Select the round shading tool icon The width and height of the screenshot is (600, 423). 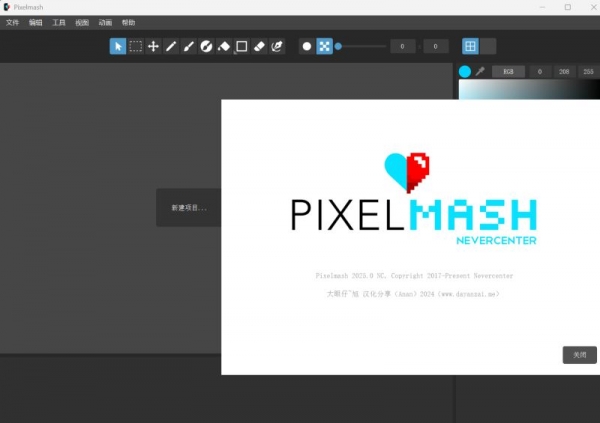(206, 46)
